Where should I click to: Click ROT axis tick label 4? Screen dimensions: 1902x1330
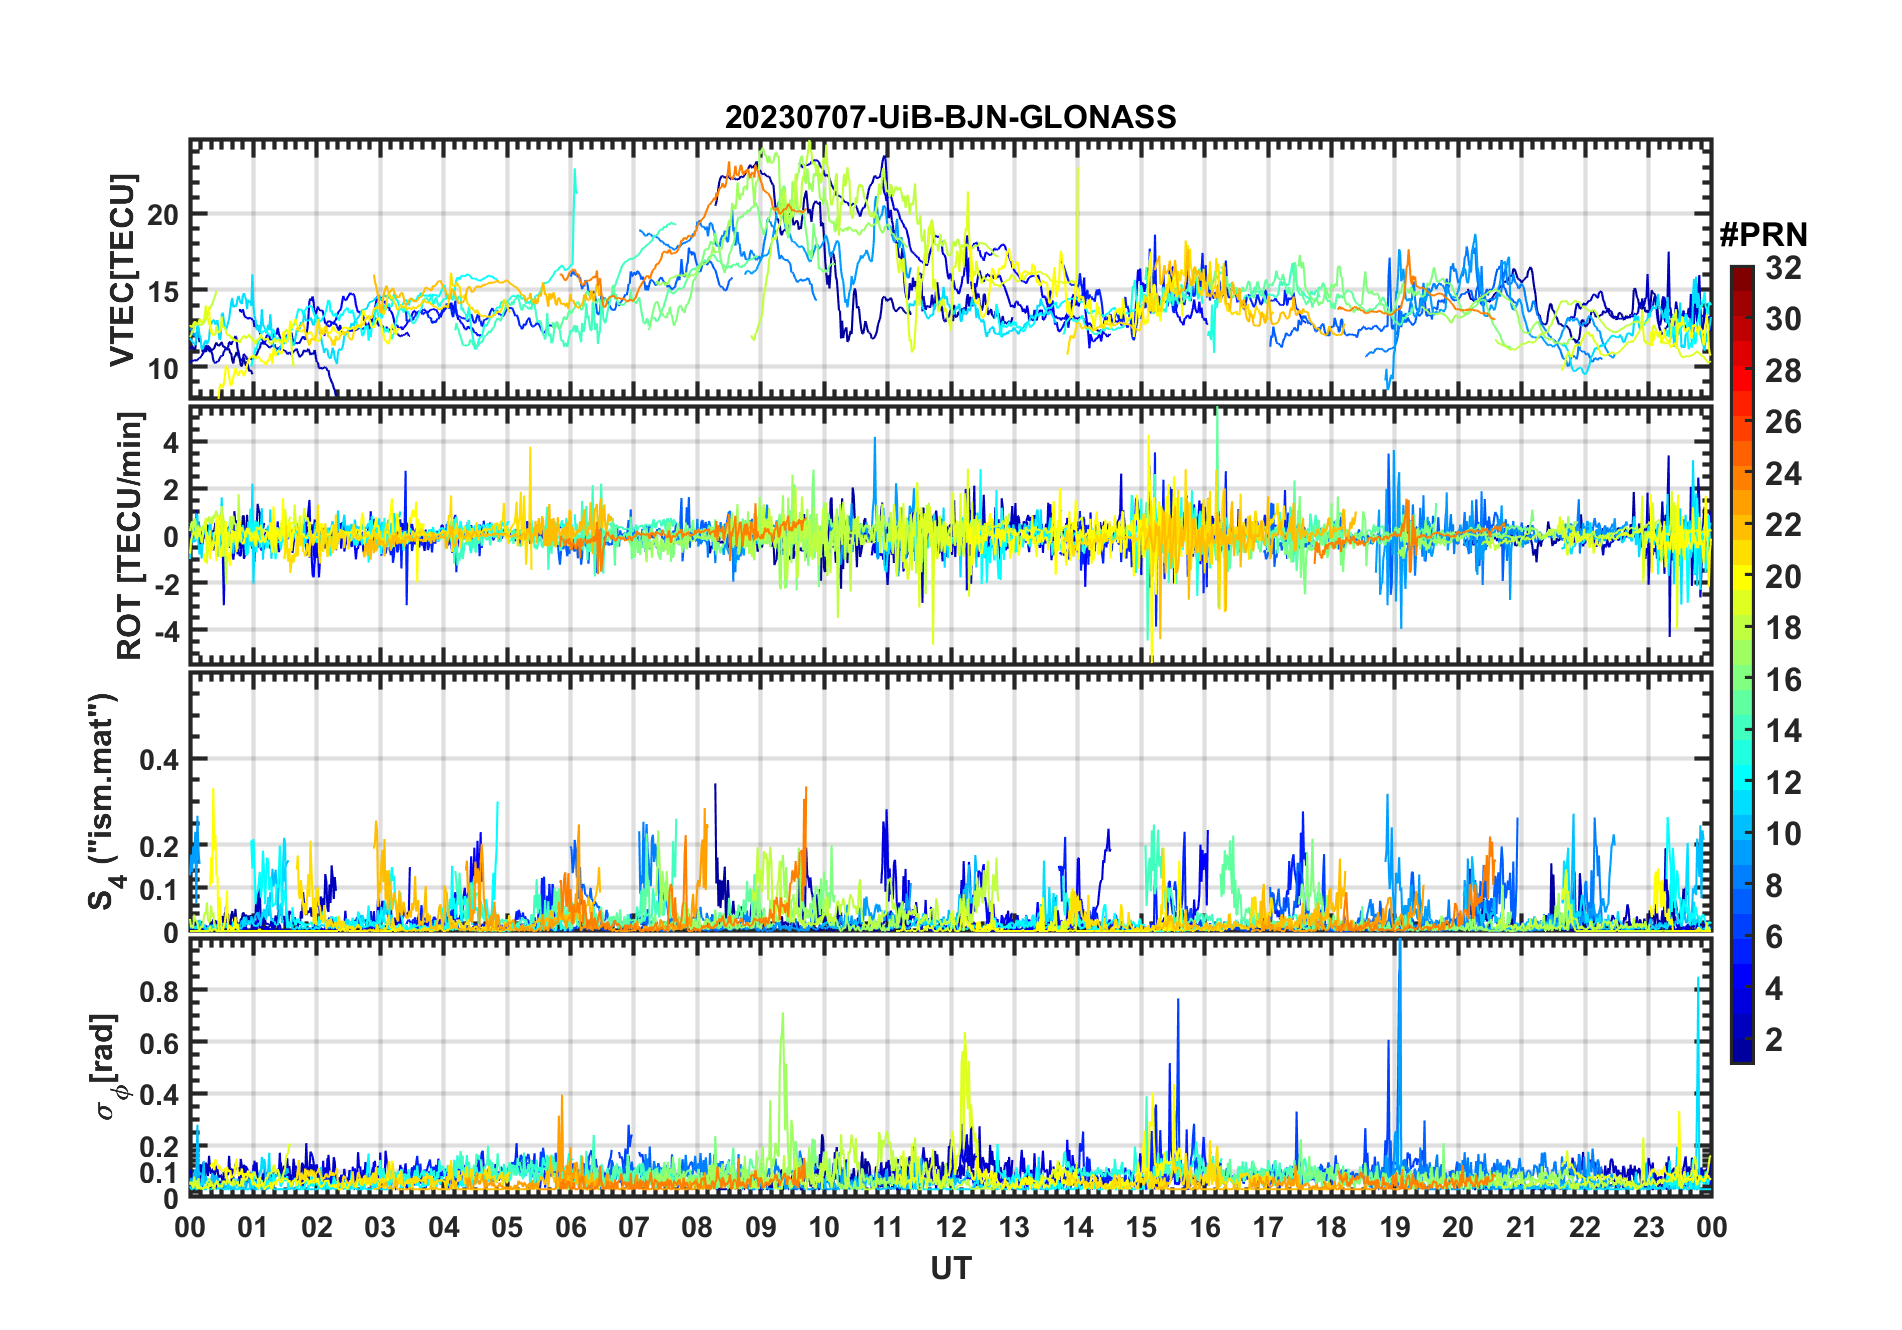click(171, 442)
